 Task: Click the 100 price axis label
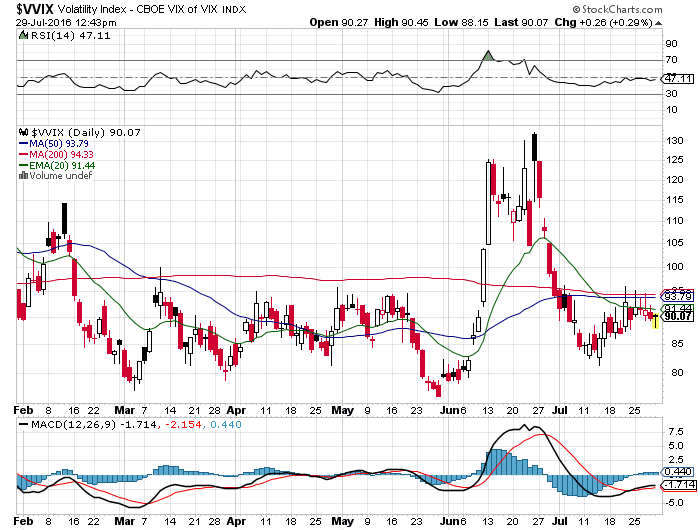tap(675, 267)
